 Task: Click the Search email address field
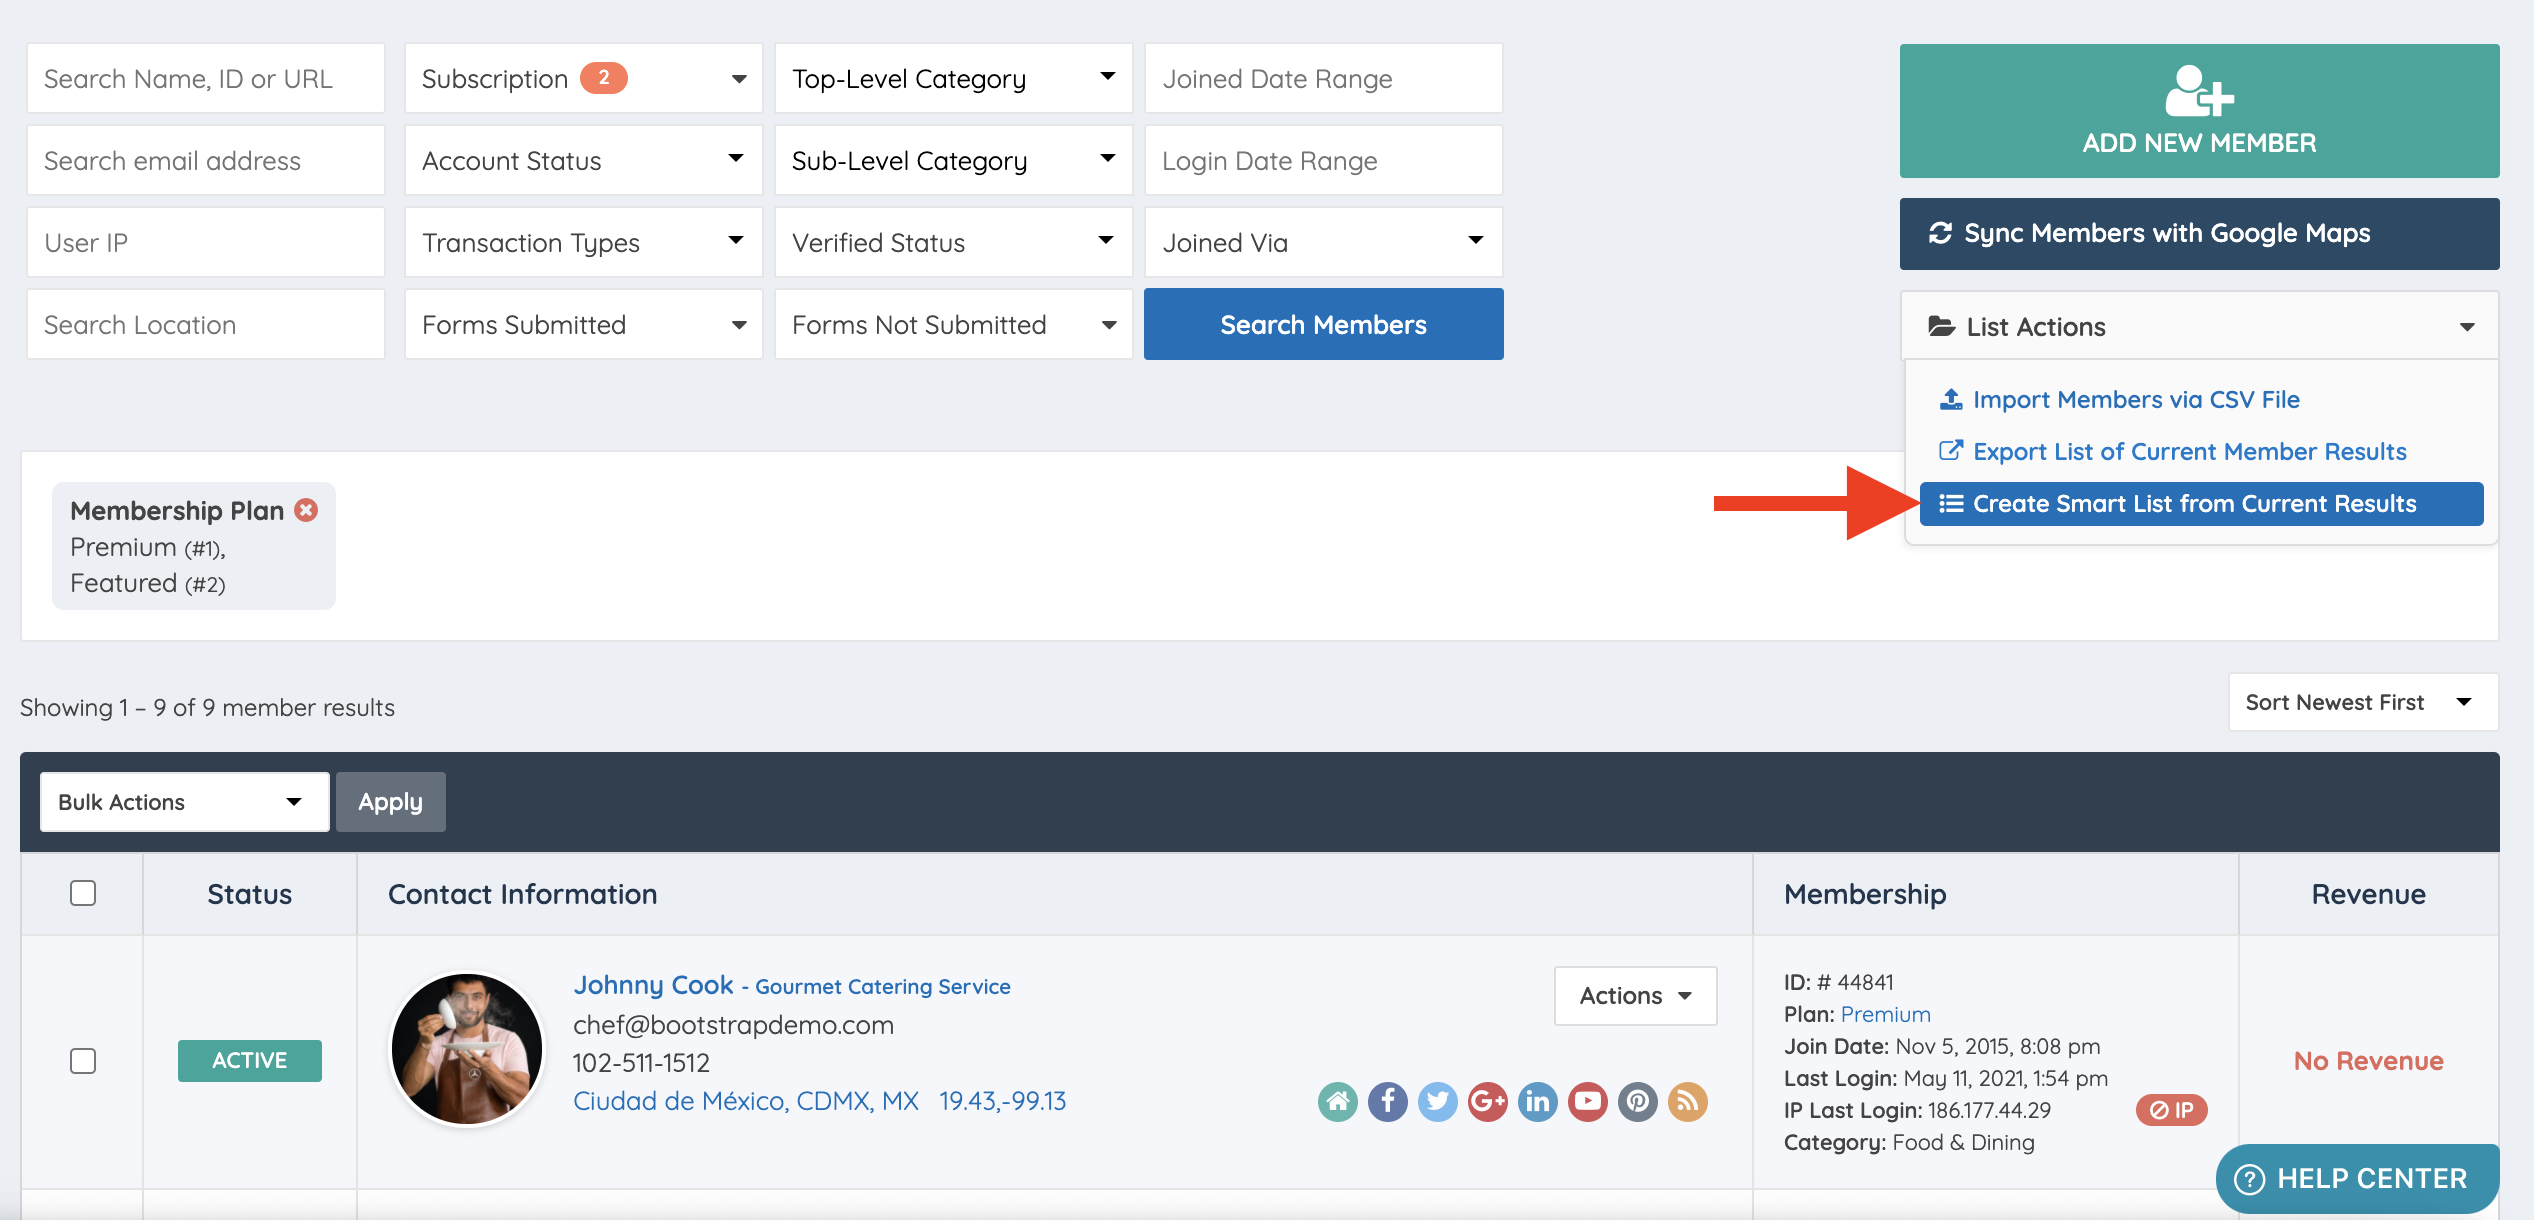tap(205, 161)
